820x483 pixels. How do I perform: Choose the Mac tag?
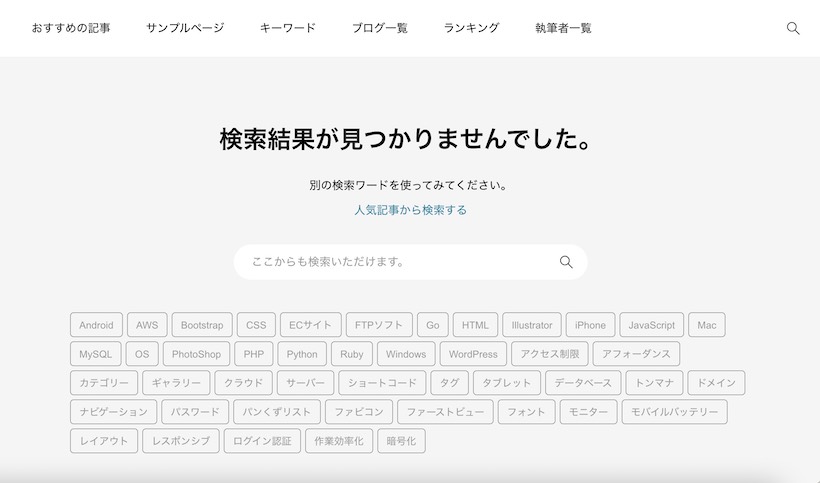click(707, 325)
